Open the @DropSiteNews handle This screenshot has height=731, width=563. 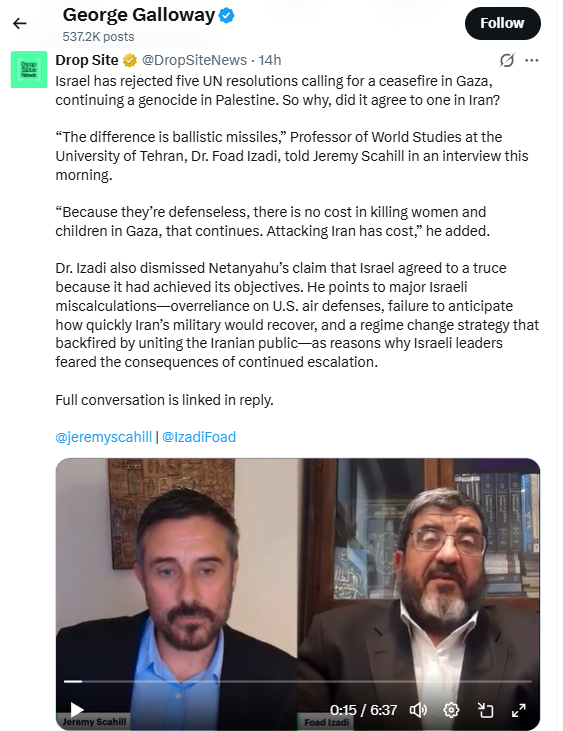click(x=194, y=60)
